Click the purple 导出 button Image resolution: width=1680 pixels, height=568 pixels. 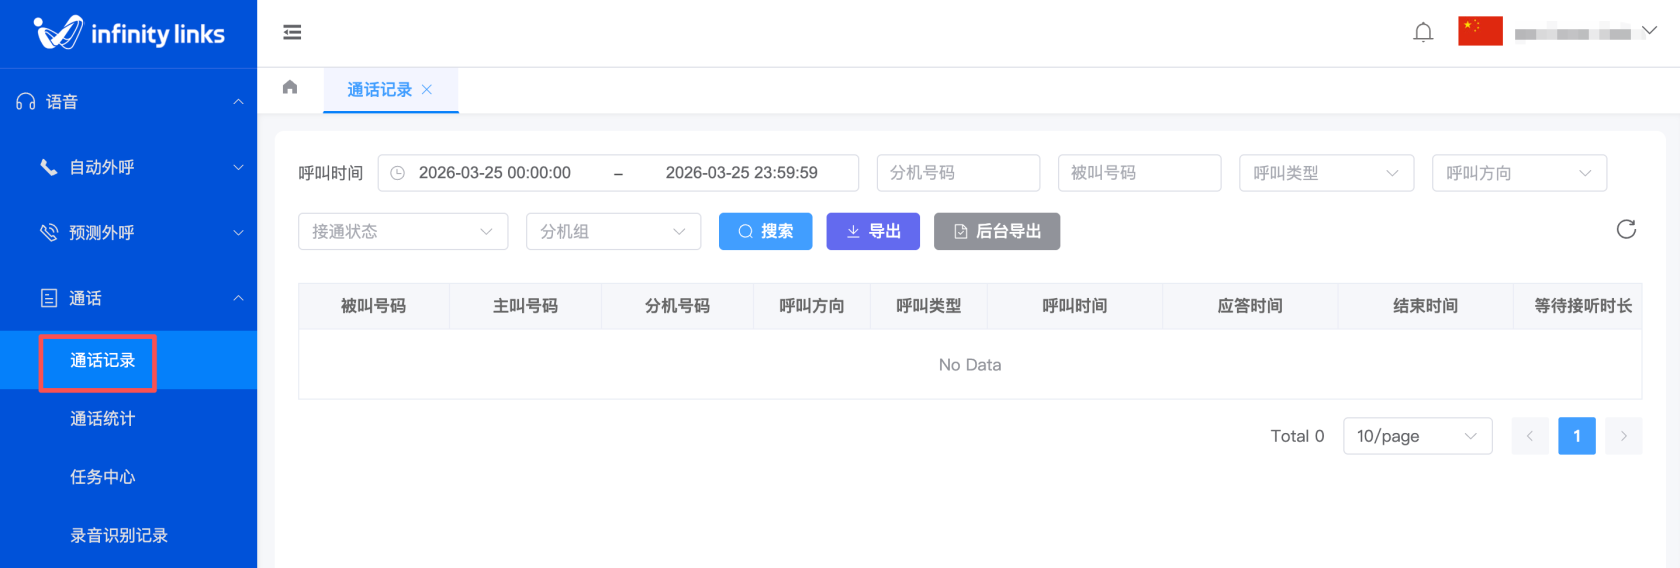click(873, 232)
